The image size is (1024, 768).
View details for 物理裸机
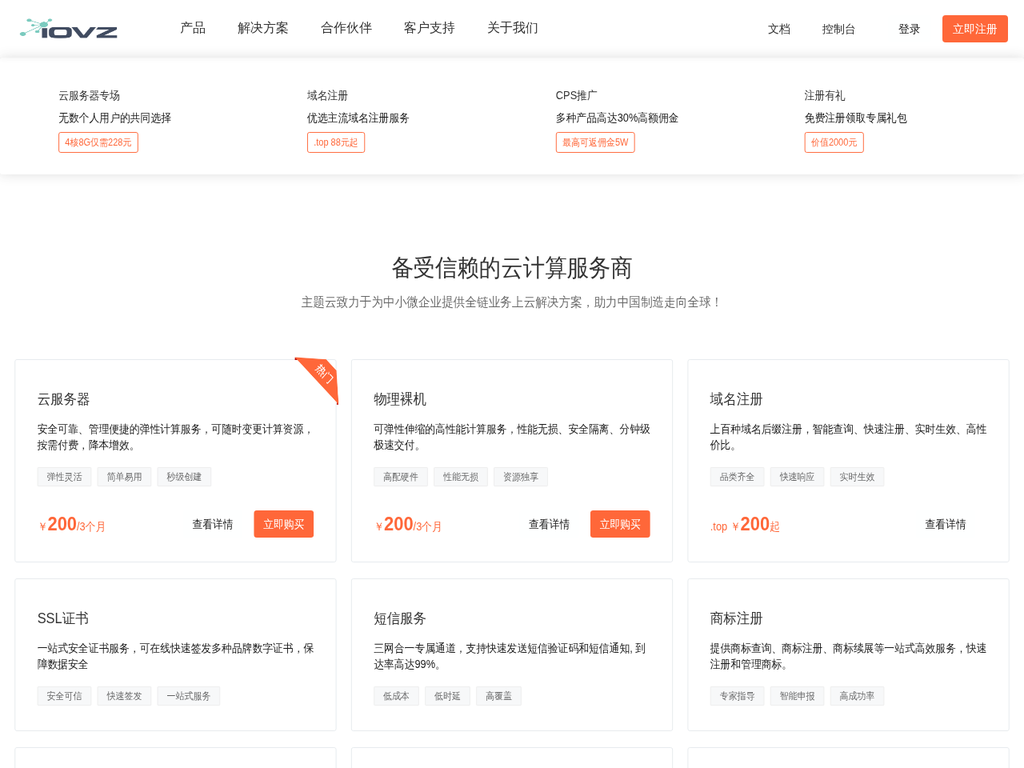(x=549, y=524)
